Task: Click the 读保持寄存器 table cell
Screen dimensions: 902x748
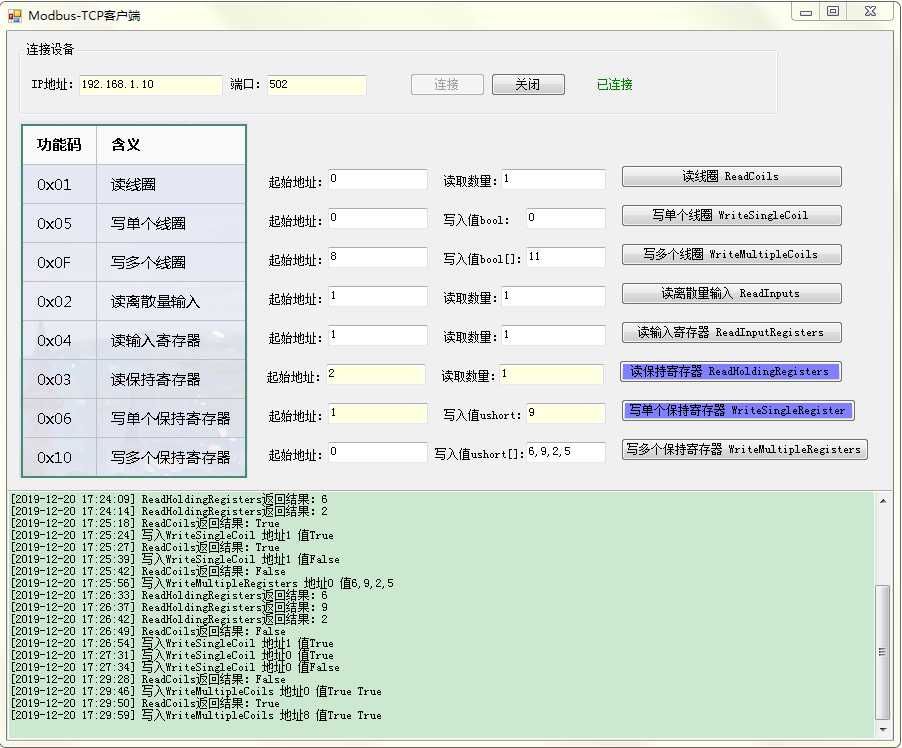Action: point(171,379)
